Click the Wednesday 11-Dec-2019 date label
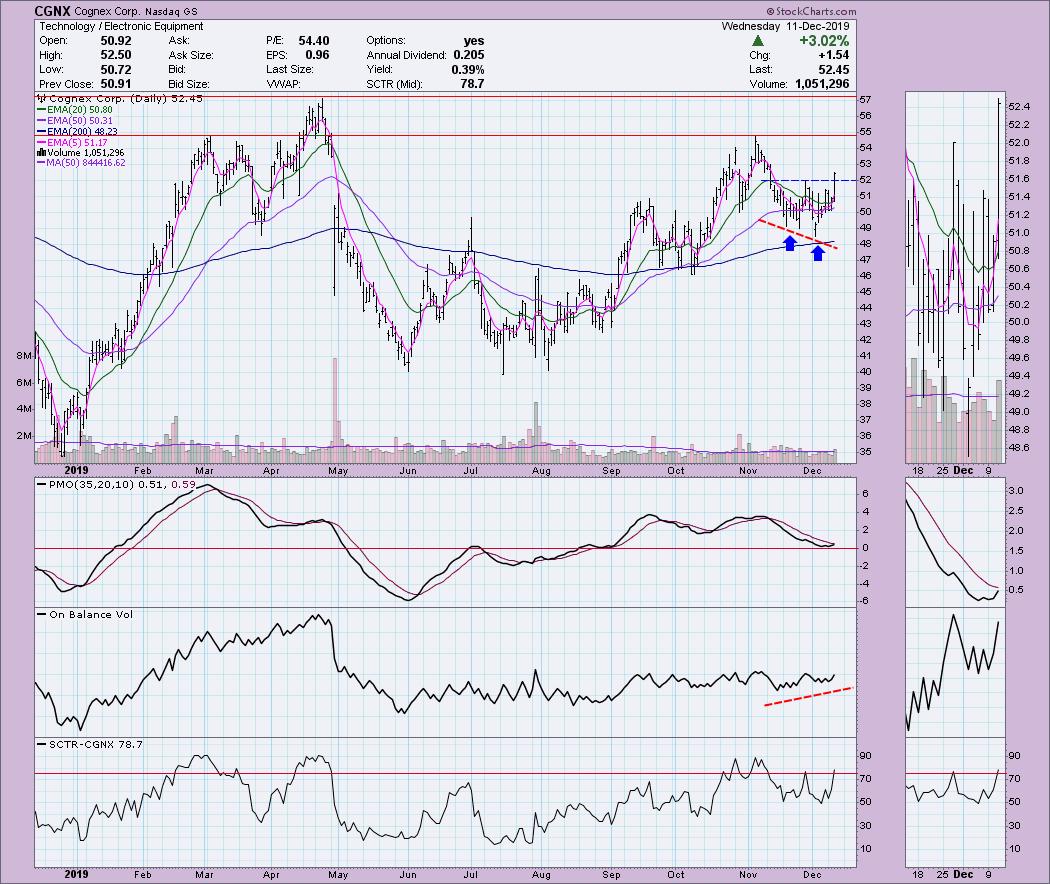The height and width of the screenshot is (884, 1050). point(785,26)
